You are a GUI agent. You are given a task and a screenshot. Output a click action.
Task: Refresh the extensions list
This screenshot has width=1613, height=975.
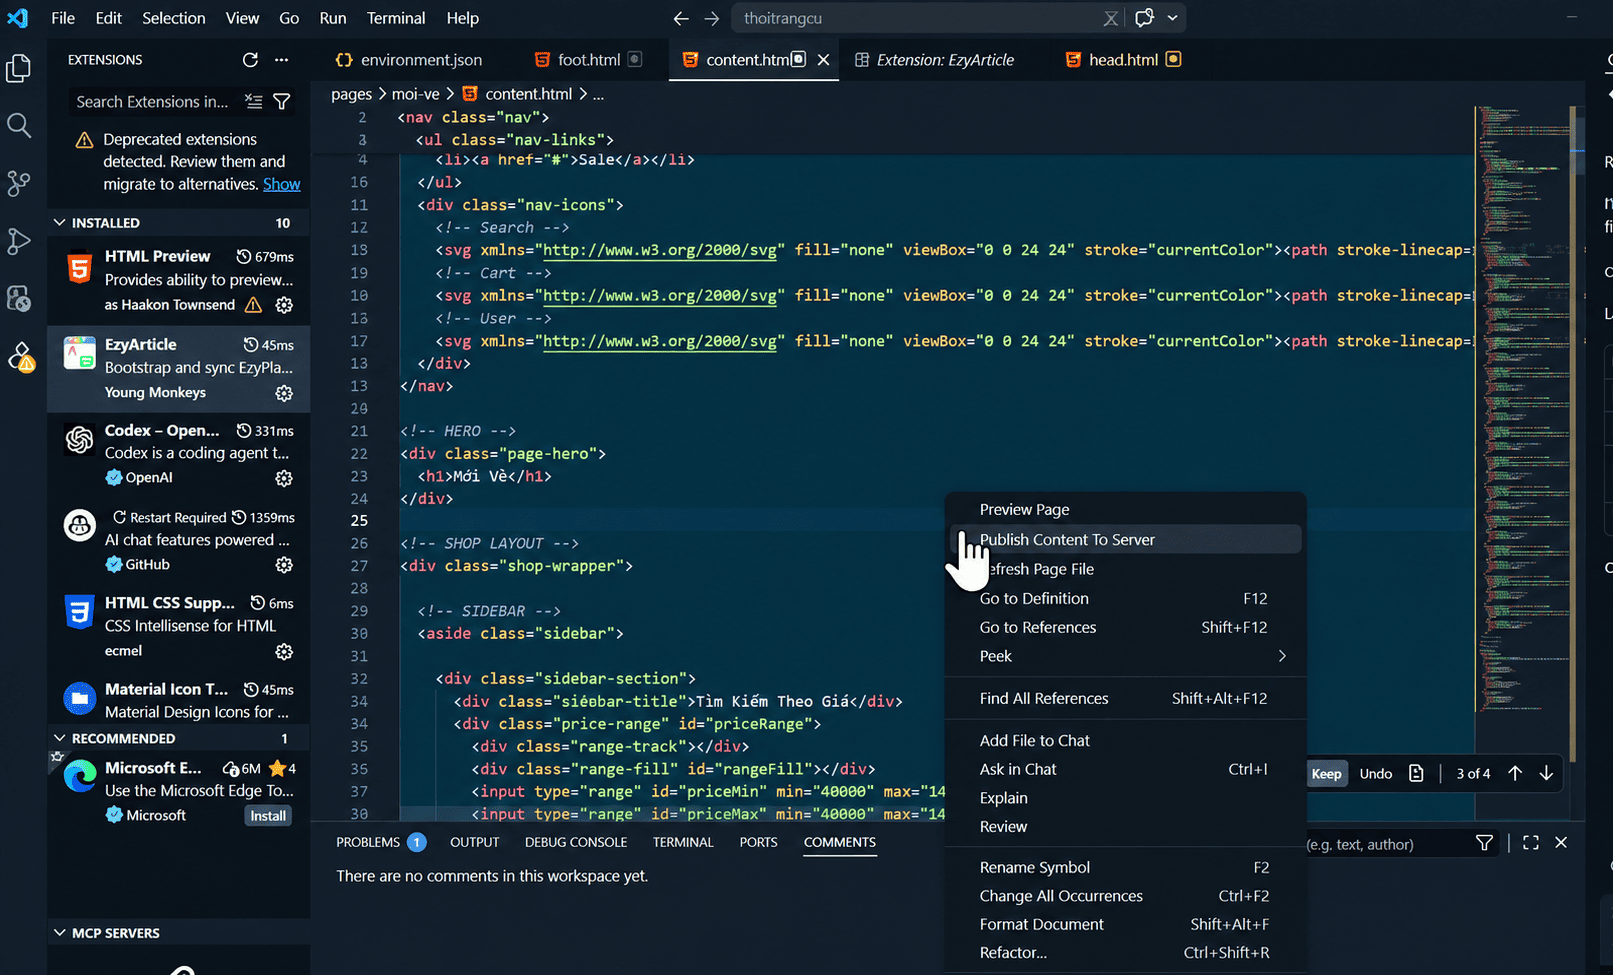click(250, 60)
